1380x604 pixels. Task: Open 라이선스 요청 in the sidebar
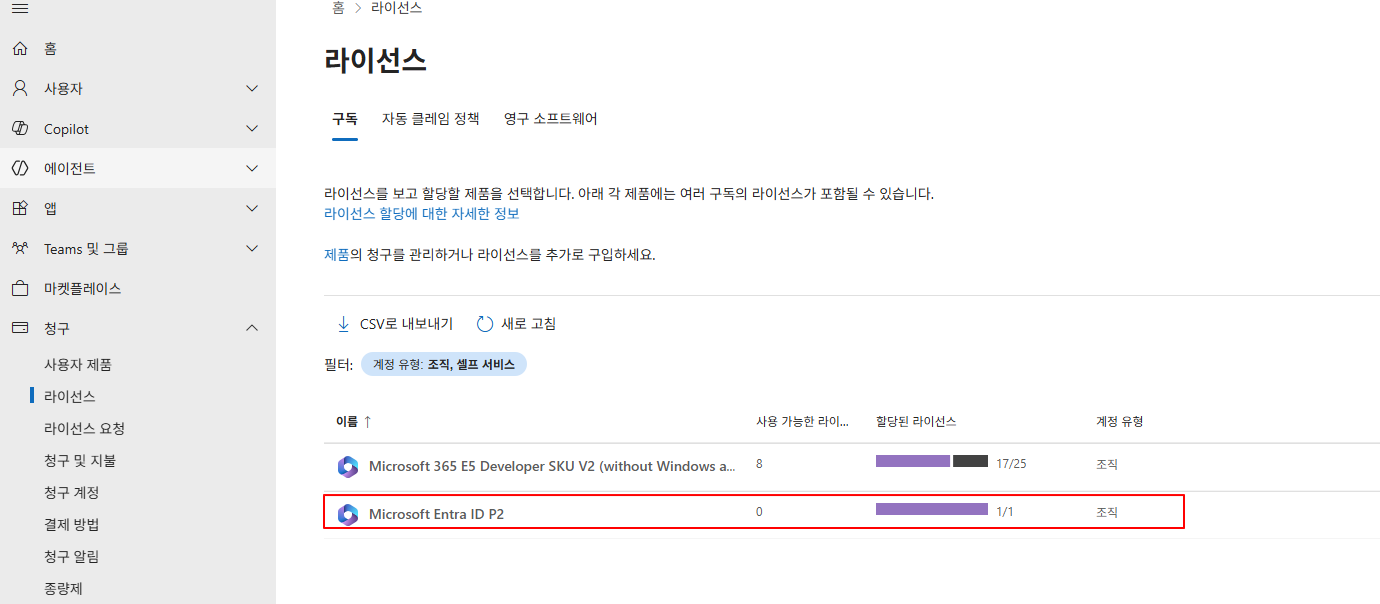tap(84, 429)
